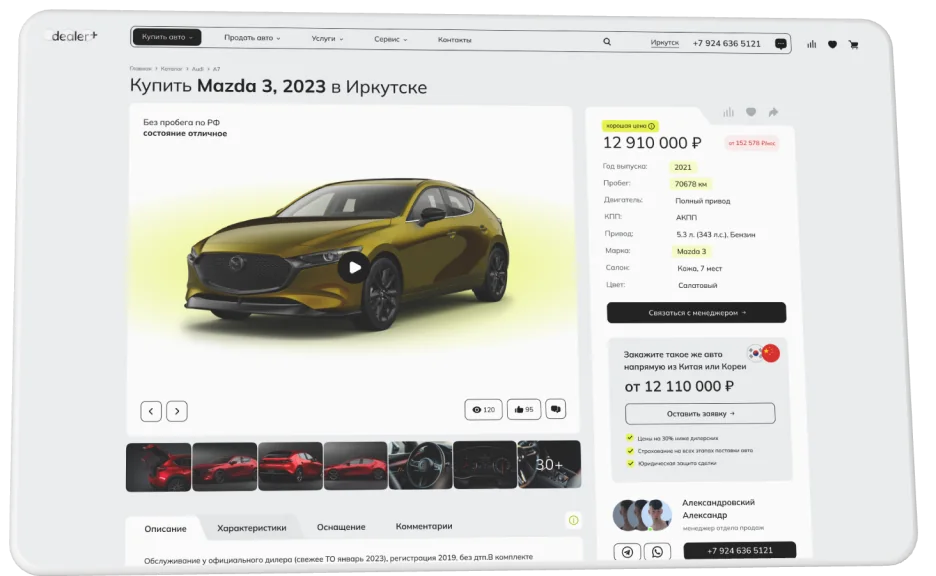Click checkmark for prices 30% lower
The height and width of the screenshot is (576, 936).
[629, 438]
